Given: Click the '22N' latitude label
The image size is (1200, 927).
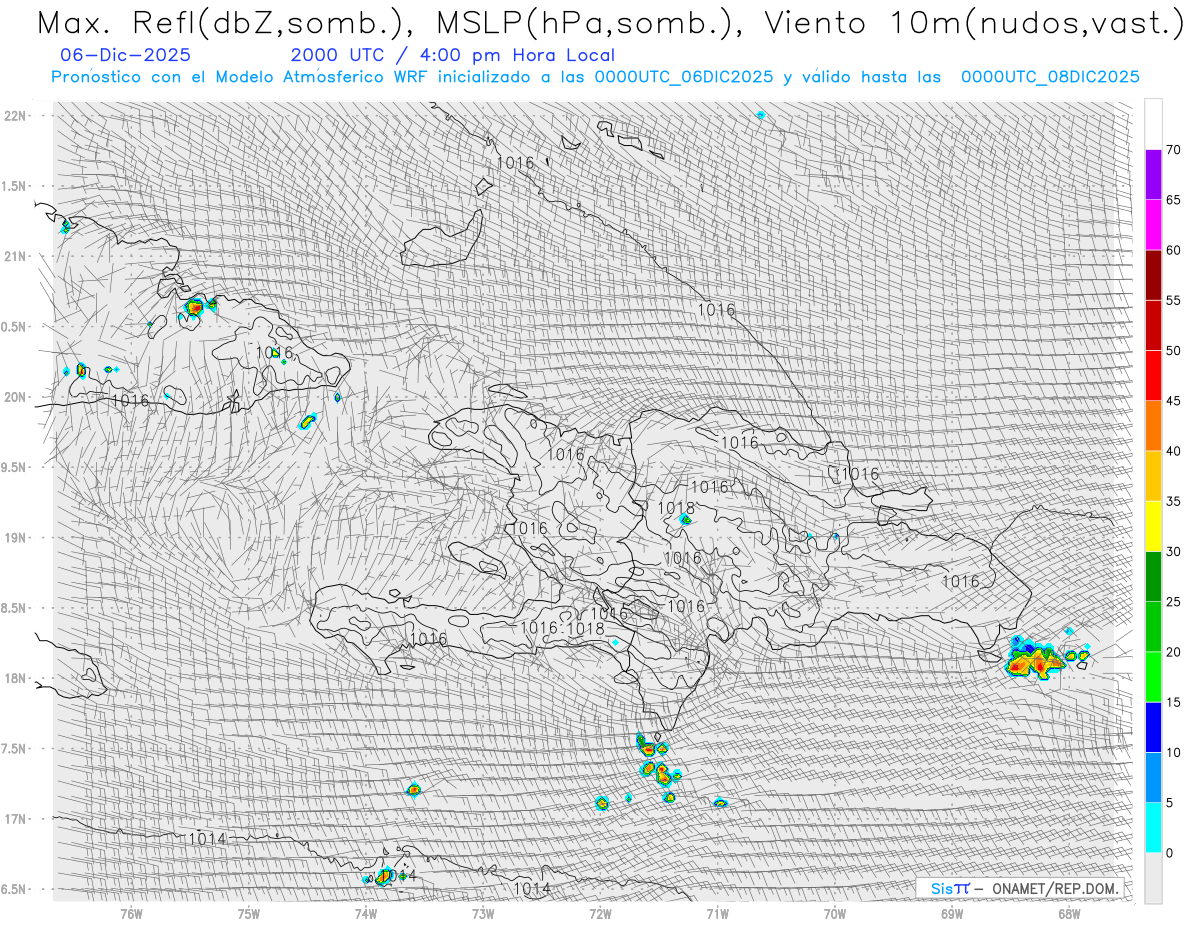Looking at the screenshot, I should point(14,116).
